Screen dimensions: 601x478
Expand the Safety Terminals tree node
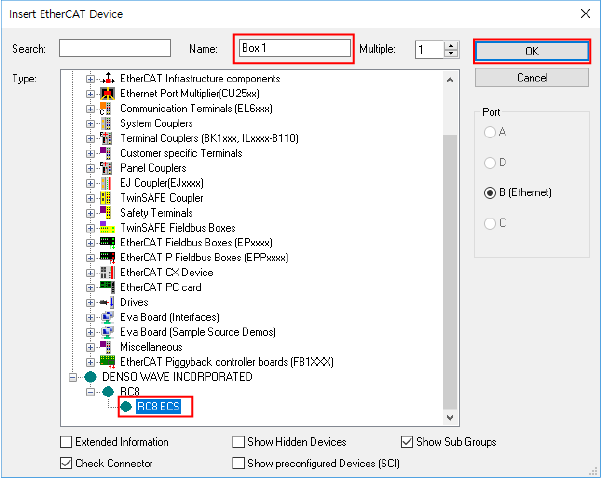[x=91, y=213]
